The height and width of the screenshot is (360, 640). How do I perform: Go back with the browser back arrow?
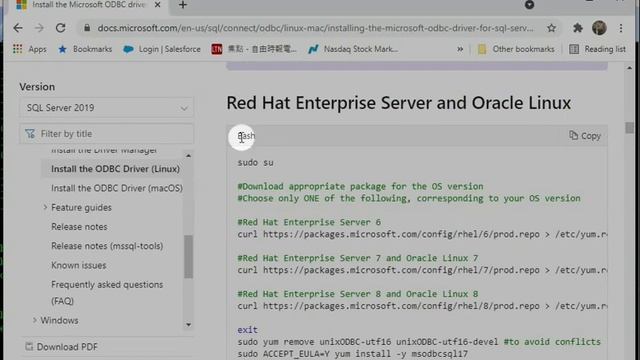[x=18, y=28]
